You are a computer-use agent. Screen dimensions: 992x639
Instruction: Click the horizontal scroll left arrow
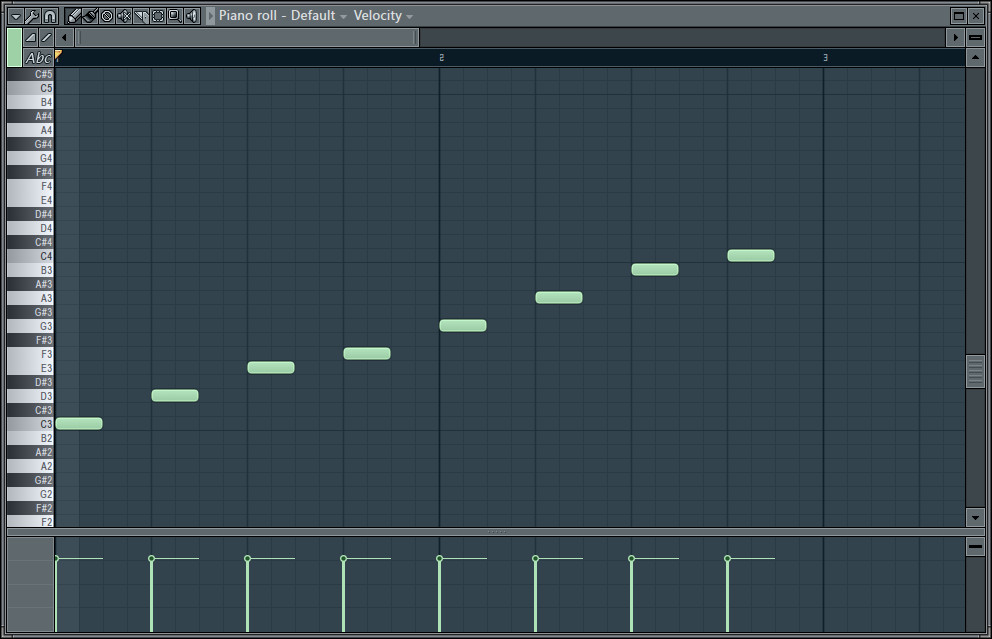tap(64, 37)
